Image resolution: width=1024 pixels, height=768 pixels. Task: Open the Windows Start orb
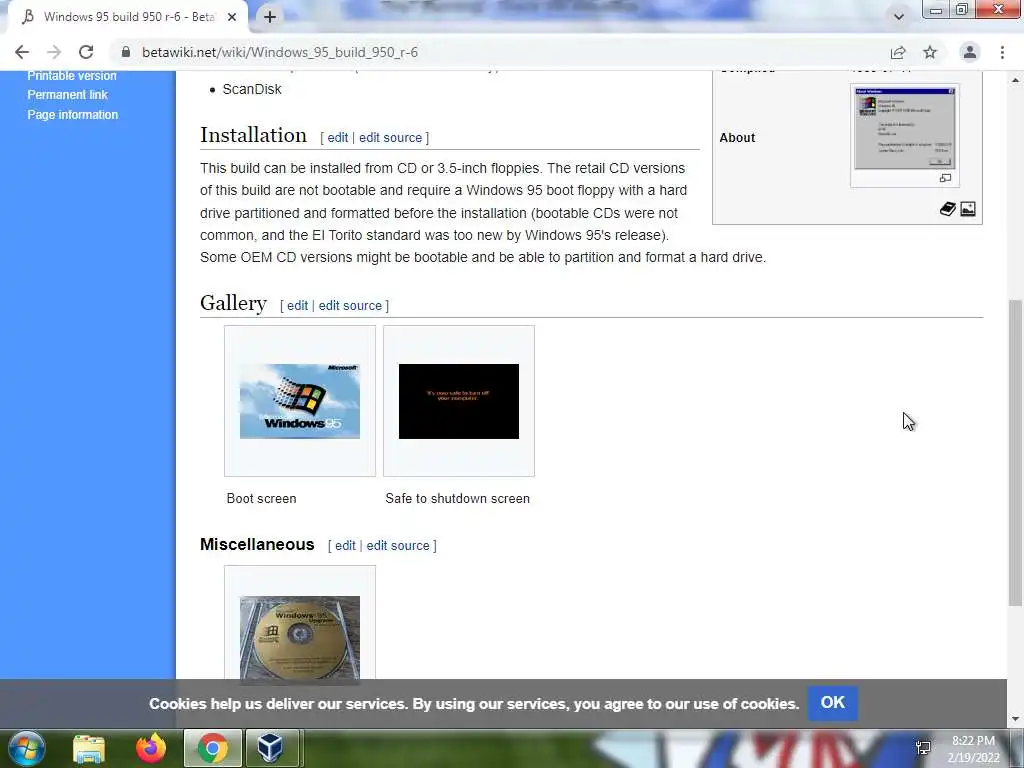[27, 748]
